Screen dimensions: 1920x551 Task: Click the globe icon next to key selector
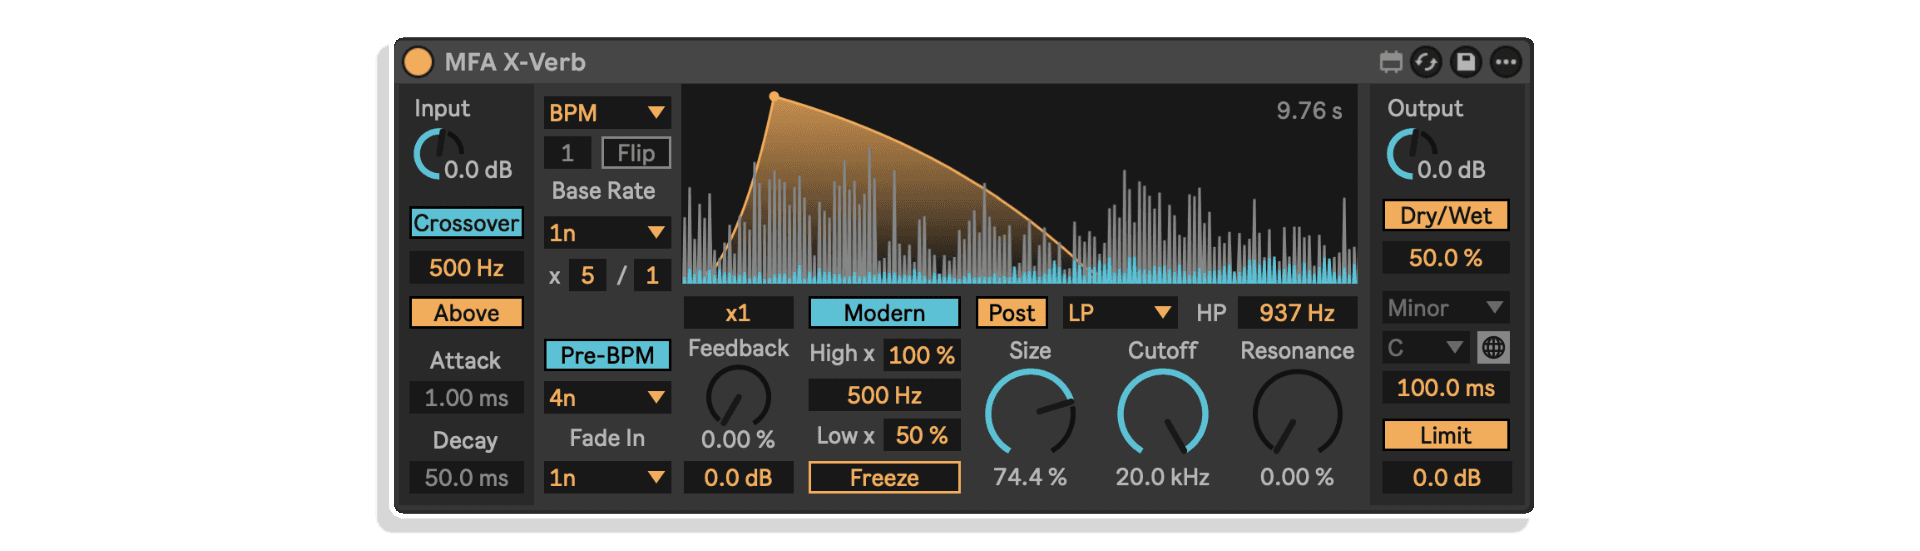click(1493, 348)
